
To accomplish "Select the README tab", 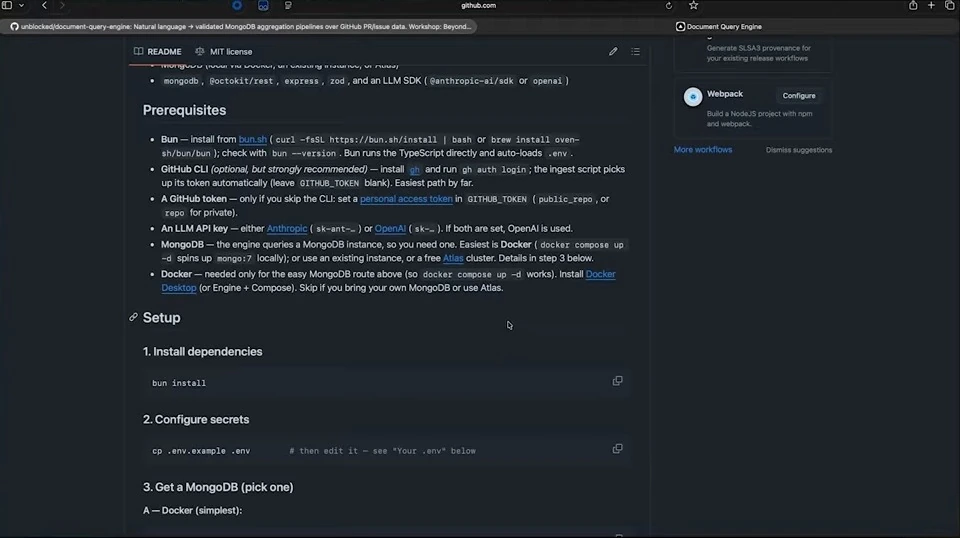I will pos(158,51).
